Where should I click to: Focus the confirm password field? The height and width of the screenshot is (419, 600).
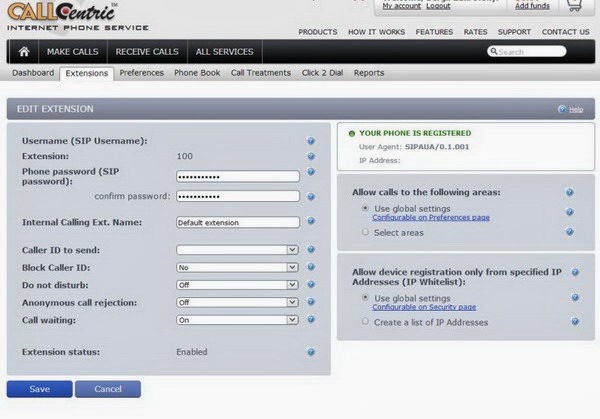click(238, 196)
